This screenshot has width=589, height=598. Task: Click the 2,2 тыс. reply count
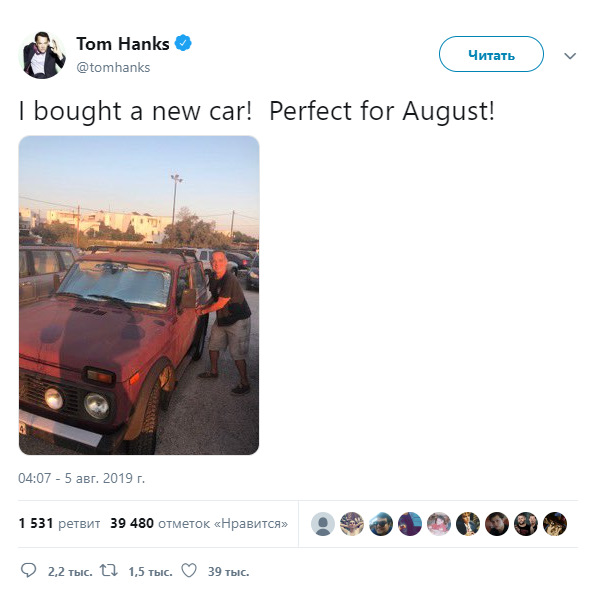[x=70, y=572]
